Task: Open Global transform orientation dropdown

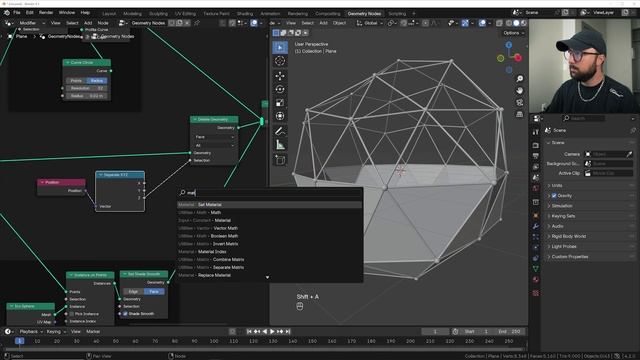Action: point(370,23)
